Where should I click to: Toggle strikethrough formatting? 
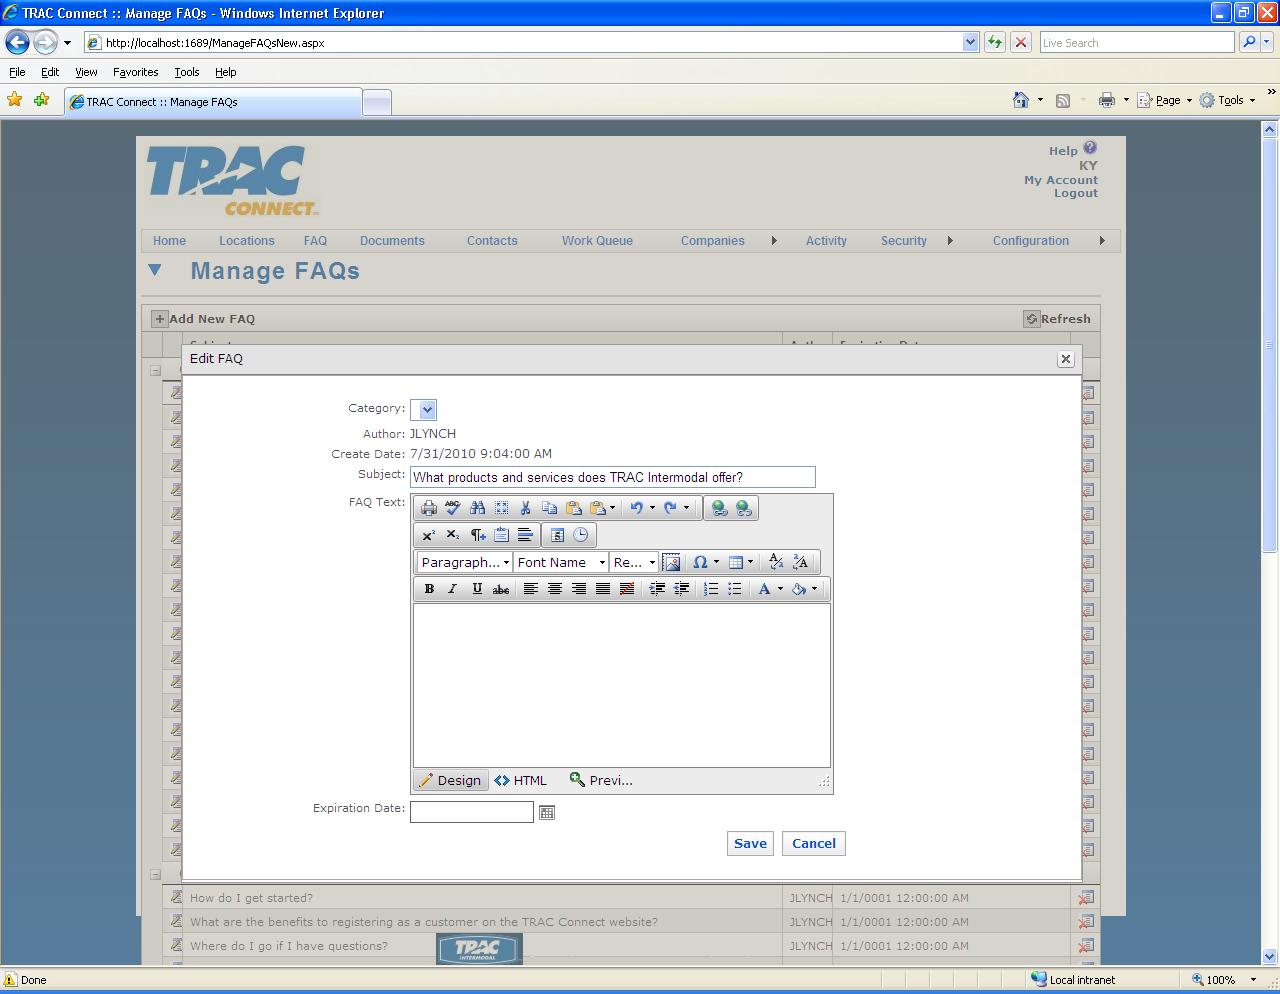pos(501,589)
